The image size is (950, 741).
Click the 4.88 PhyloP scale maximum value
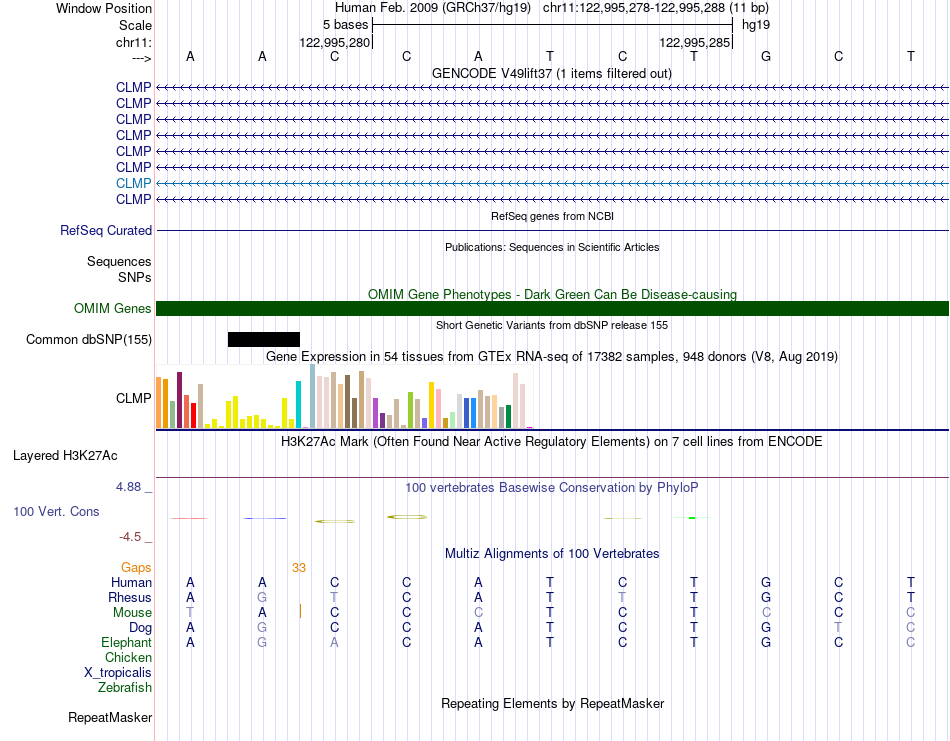click(128, 487)
